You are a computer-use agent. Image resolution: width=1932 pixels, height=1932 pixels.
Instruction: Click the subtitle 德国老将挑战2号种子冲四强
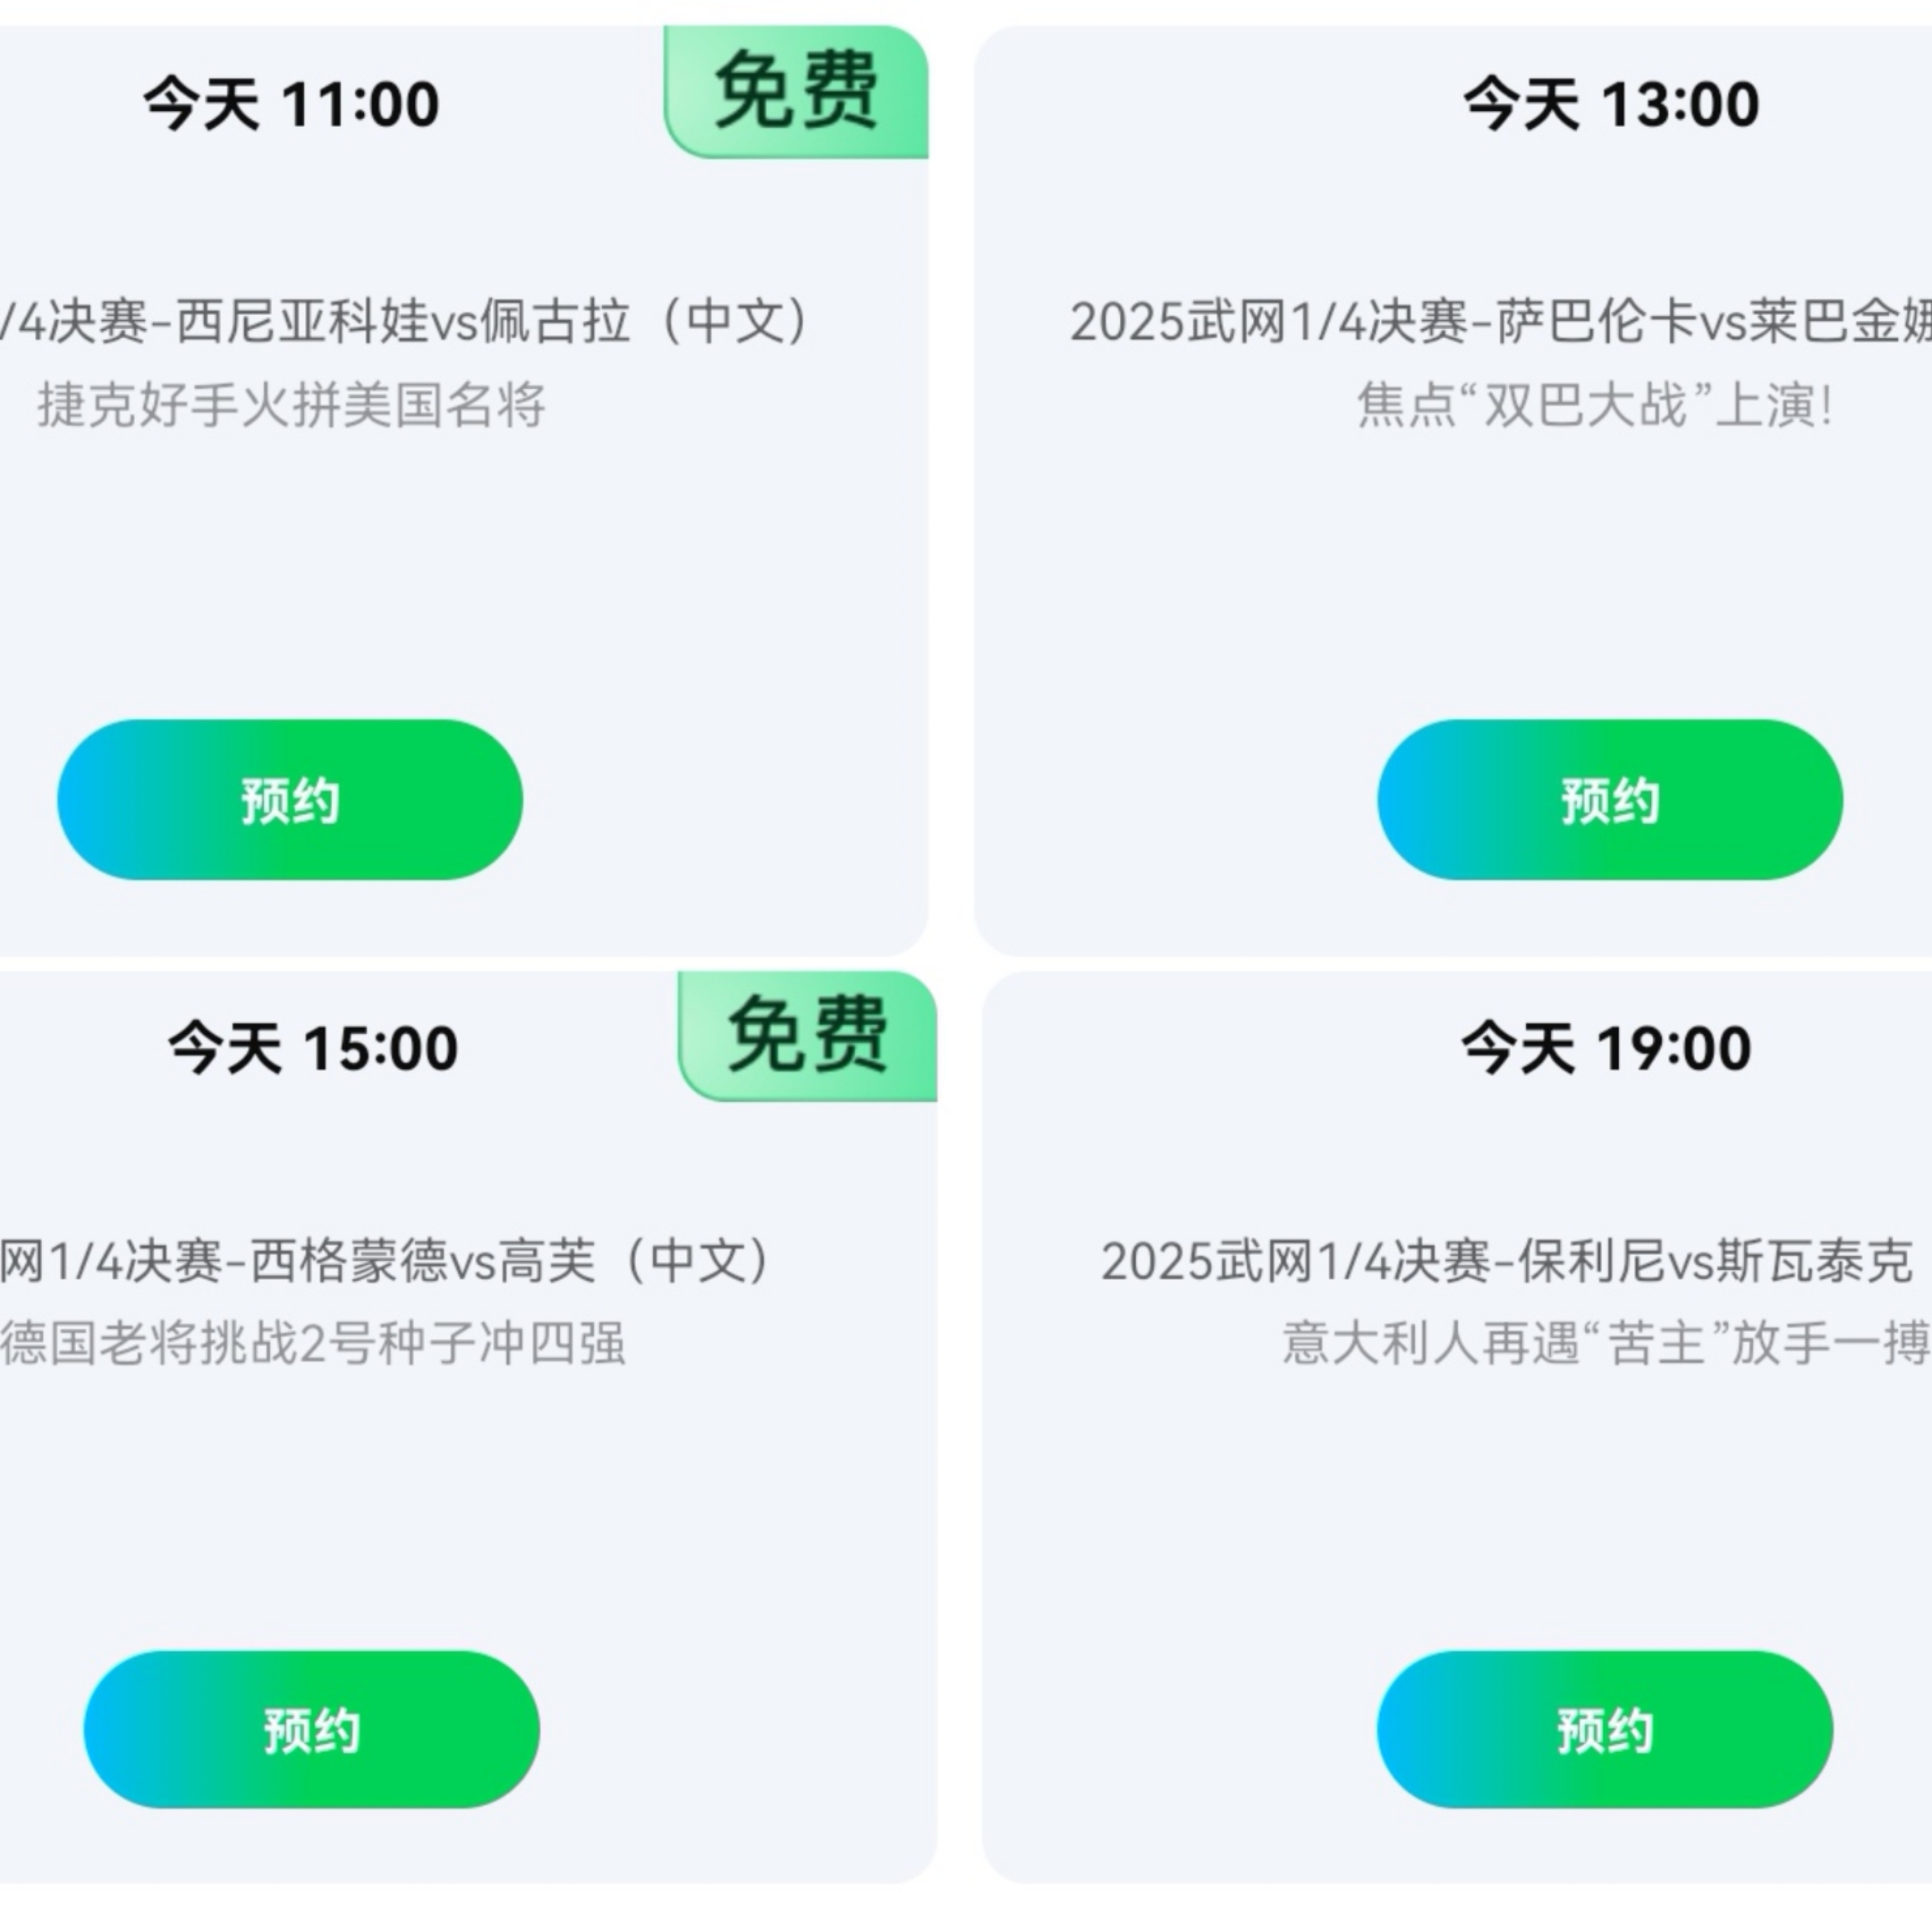click(313, 1343)
